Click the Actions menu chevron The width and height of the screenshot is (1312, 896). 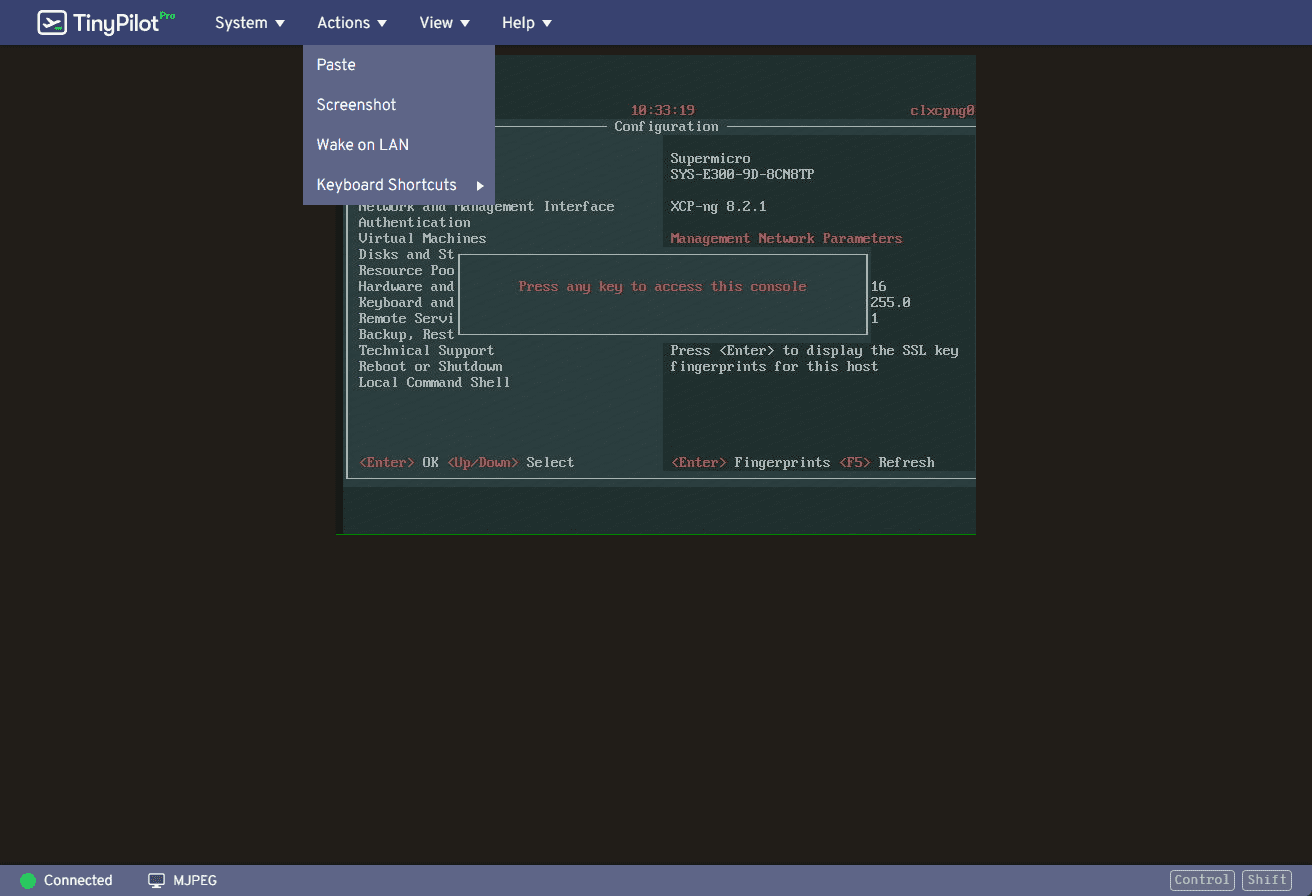click(383, 22)
